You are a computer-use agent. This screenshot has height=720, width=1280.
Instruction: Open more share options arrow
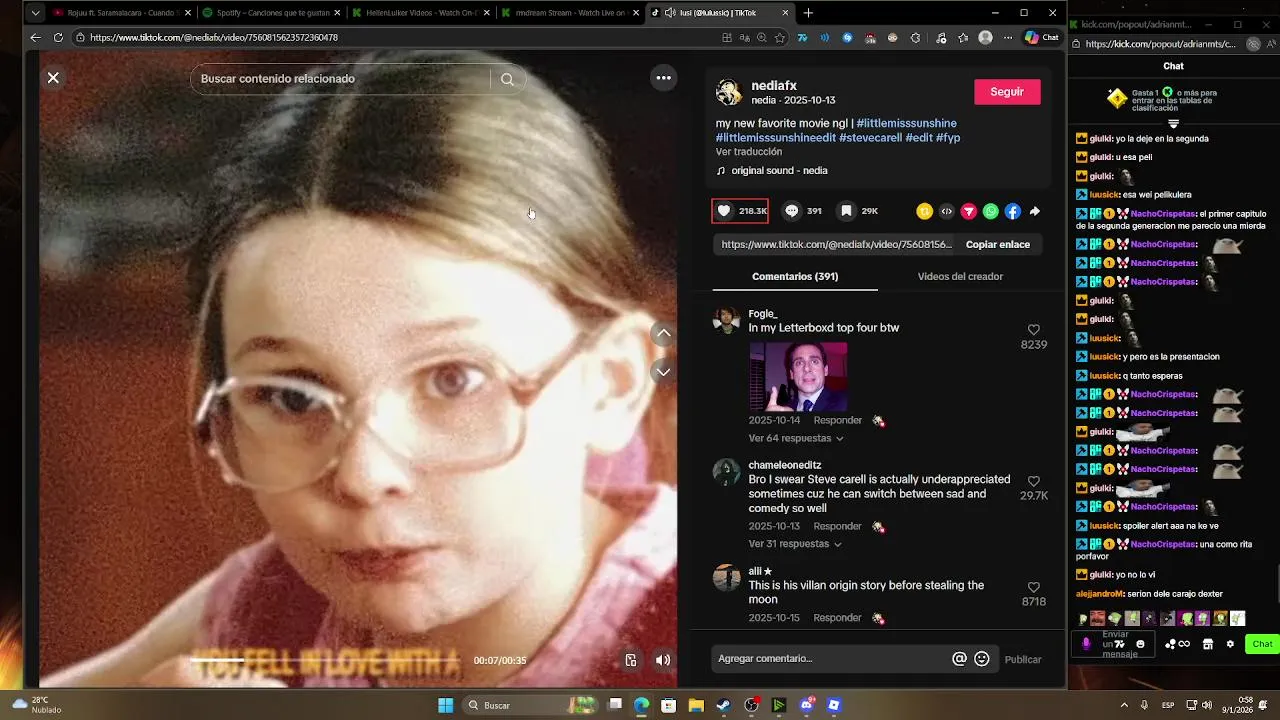(1035, 211)
